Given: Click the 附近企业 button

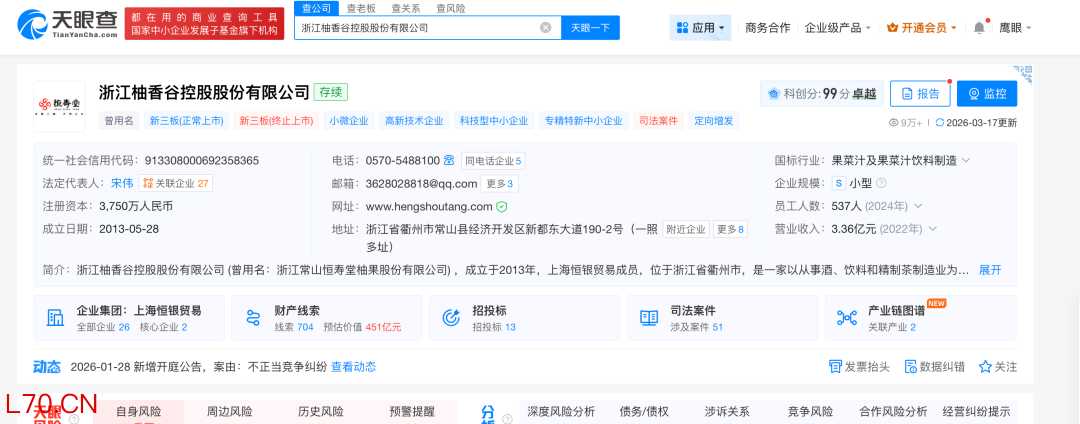Looking at the screenshot, I should (x=685, y=229).
